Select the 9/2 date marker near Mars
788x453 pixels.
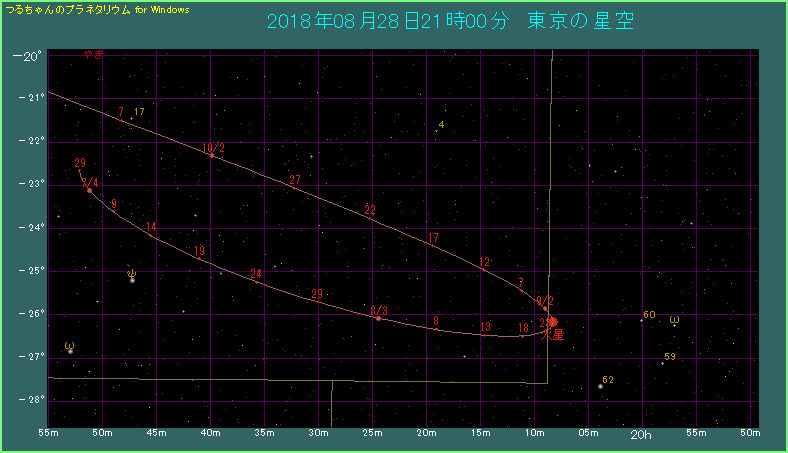coord(544,301)
